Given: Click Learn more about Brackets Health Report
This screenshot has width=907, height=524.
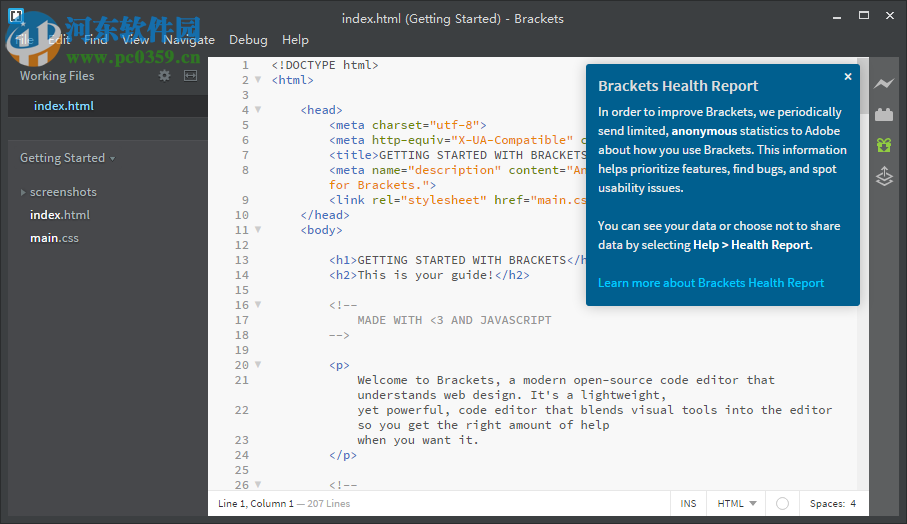Looking at the screenshot, I should (x=711, y=283).
